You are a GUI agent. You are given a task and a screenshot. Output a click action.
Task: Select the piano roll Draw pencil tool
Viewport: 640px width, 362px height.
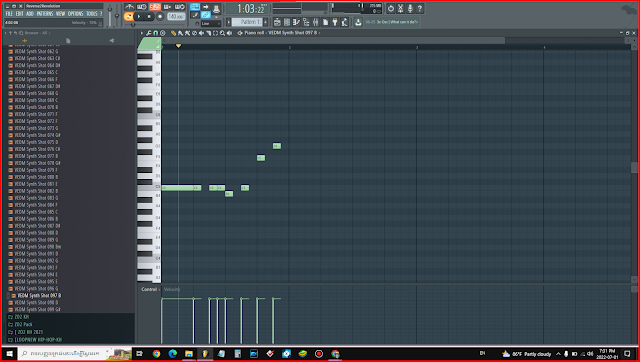coord(173,33)
